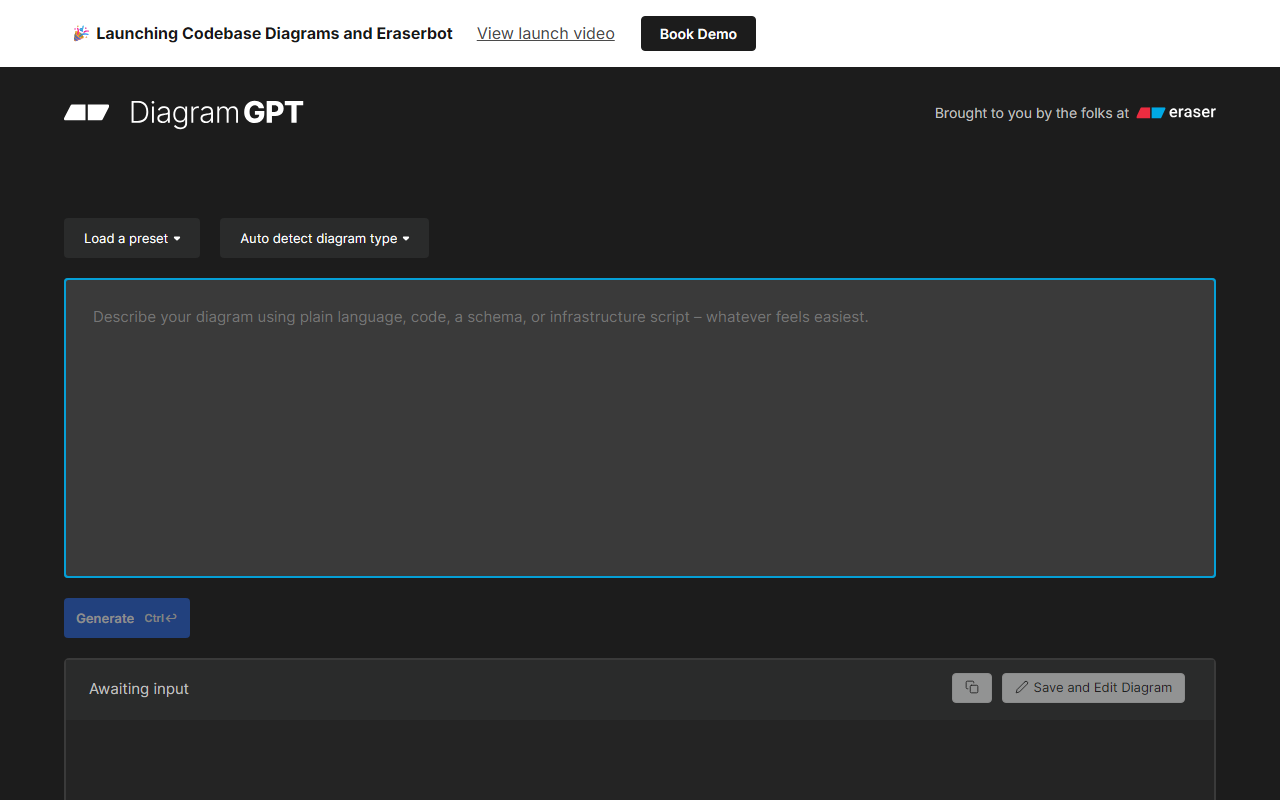This screenshot has height=800, width=1280.
Task: Expand the Auto detect diagram type dropdown
Action: coord(324,238)
